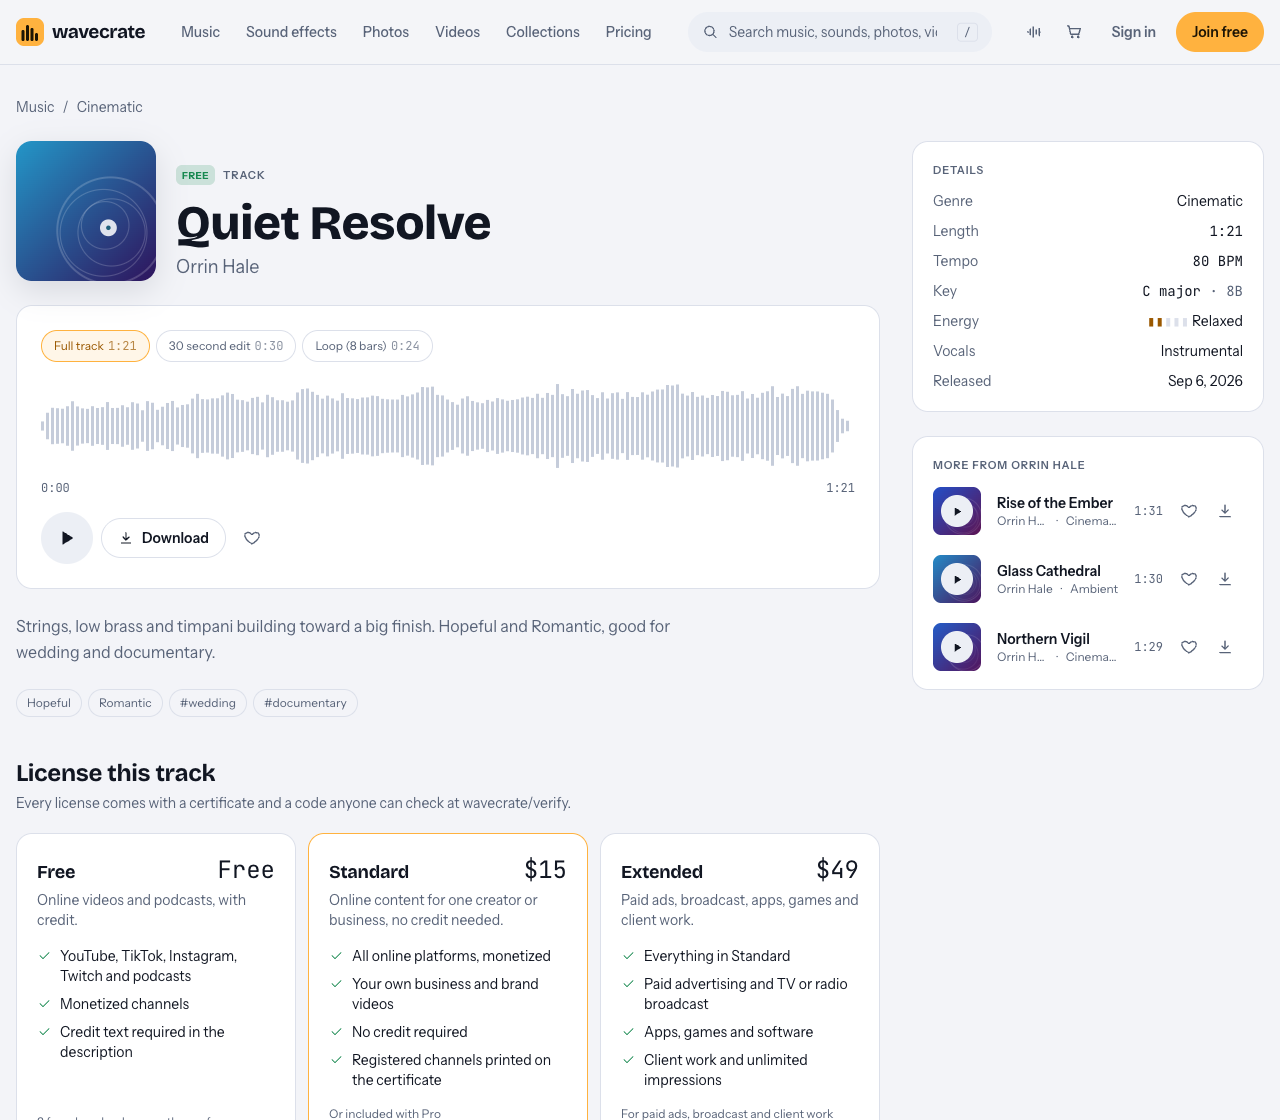Open the #documentary tag
Image resolution: width=1280 pixels, height=1120 pixels.
tap(305, 703)
